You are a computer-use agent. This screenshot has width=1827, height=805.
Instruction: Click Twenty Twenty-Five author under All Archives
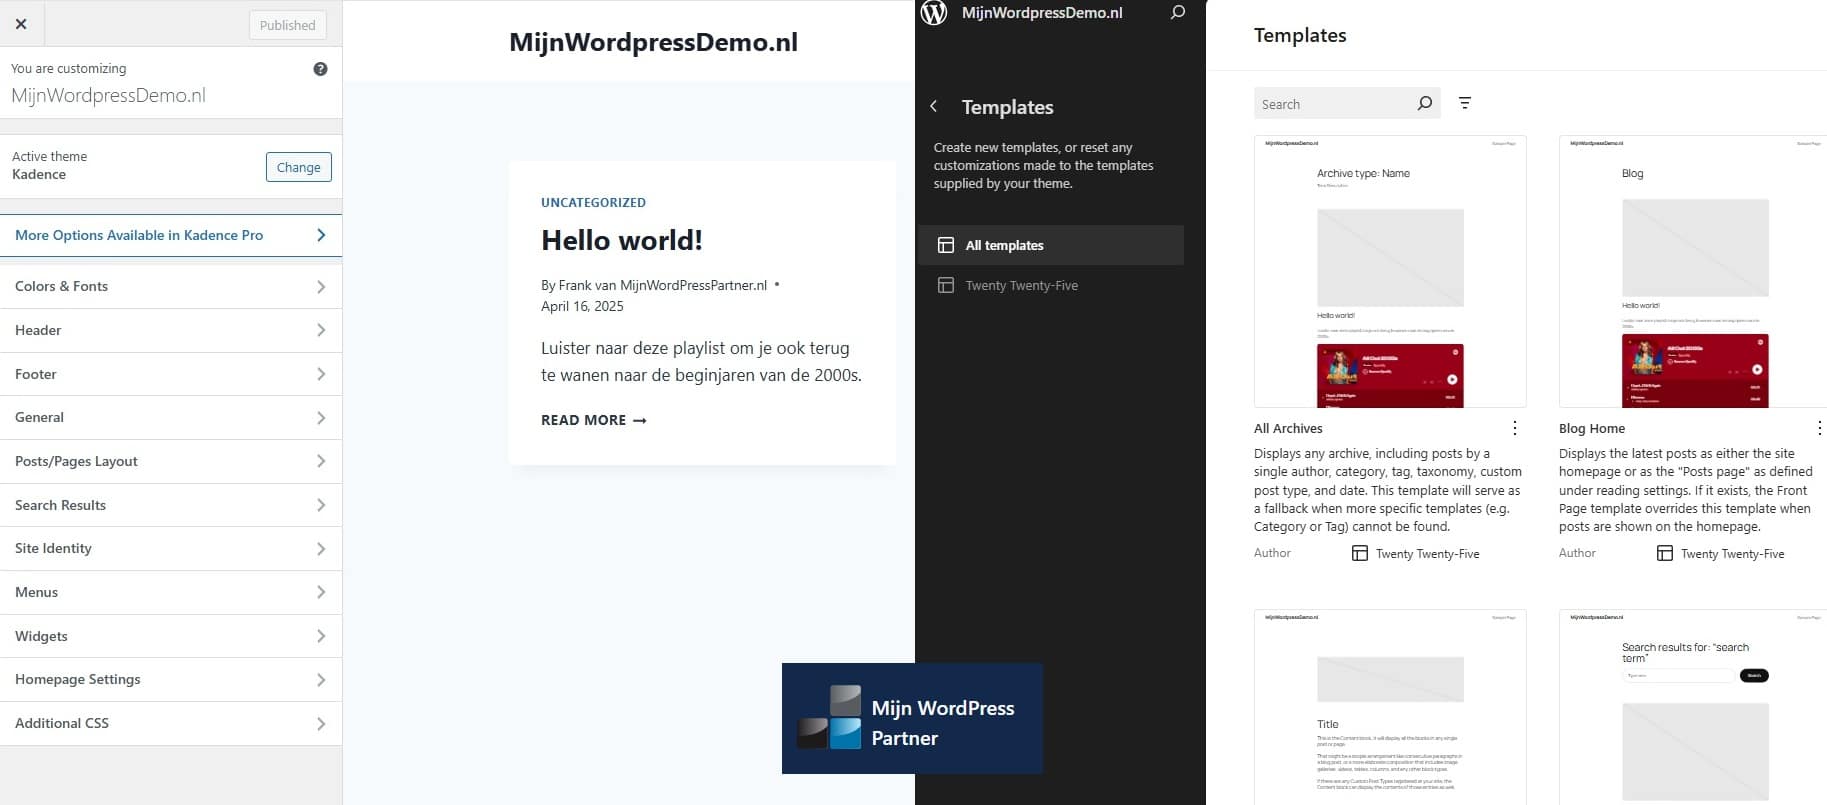[1427, 553]
